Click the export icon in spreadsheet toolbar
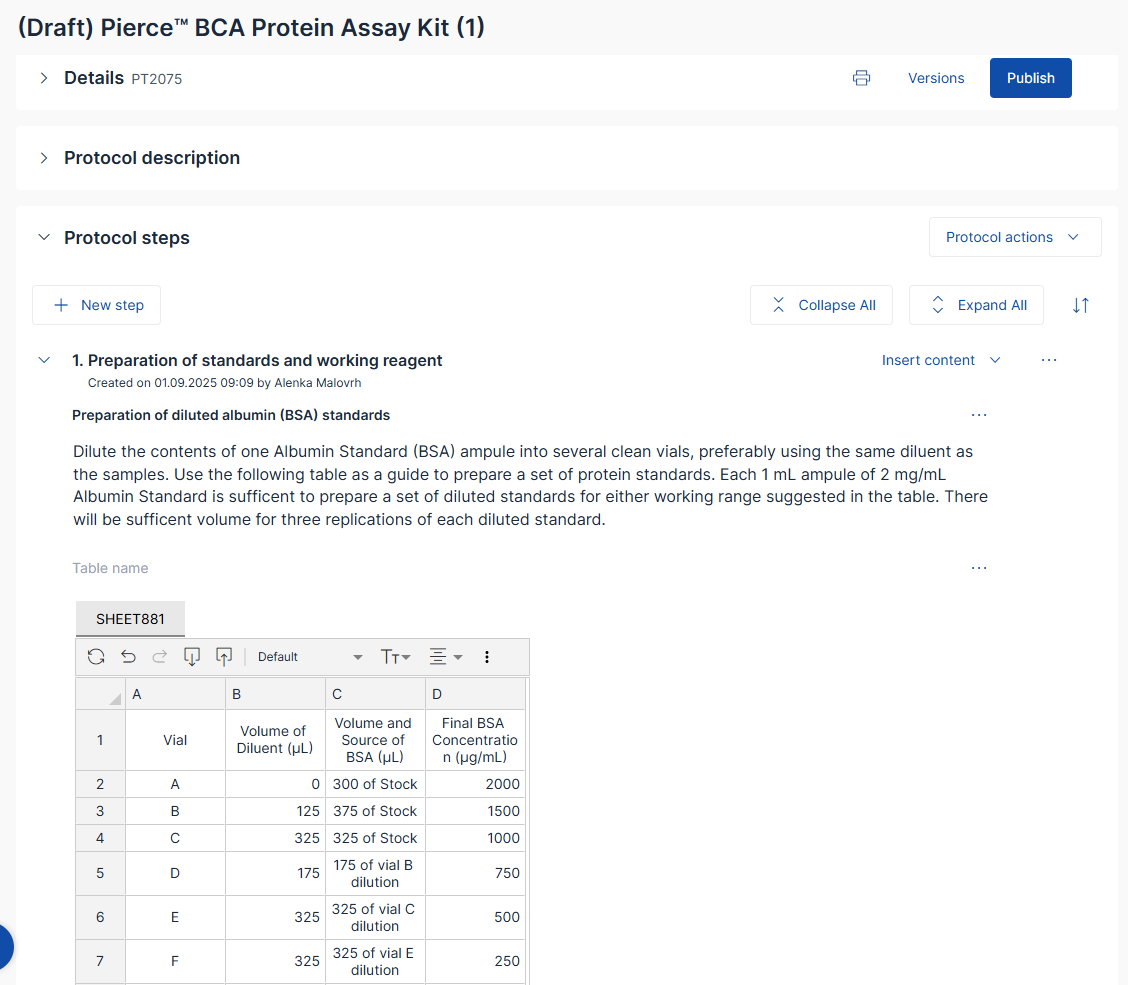Image resolution: width=1128 pixels, height=985 pixels. click(224, 657)
